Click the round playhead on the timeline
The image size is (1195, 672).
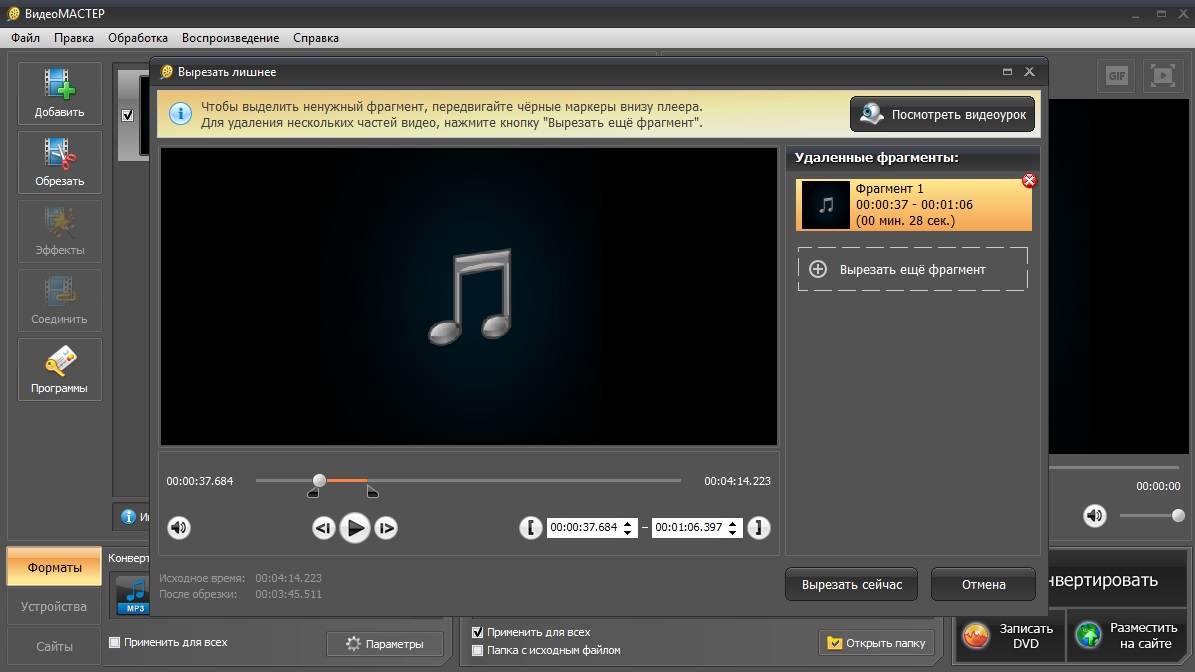pos(319,481)
